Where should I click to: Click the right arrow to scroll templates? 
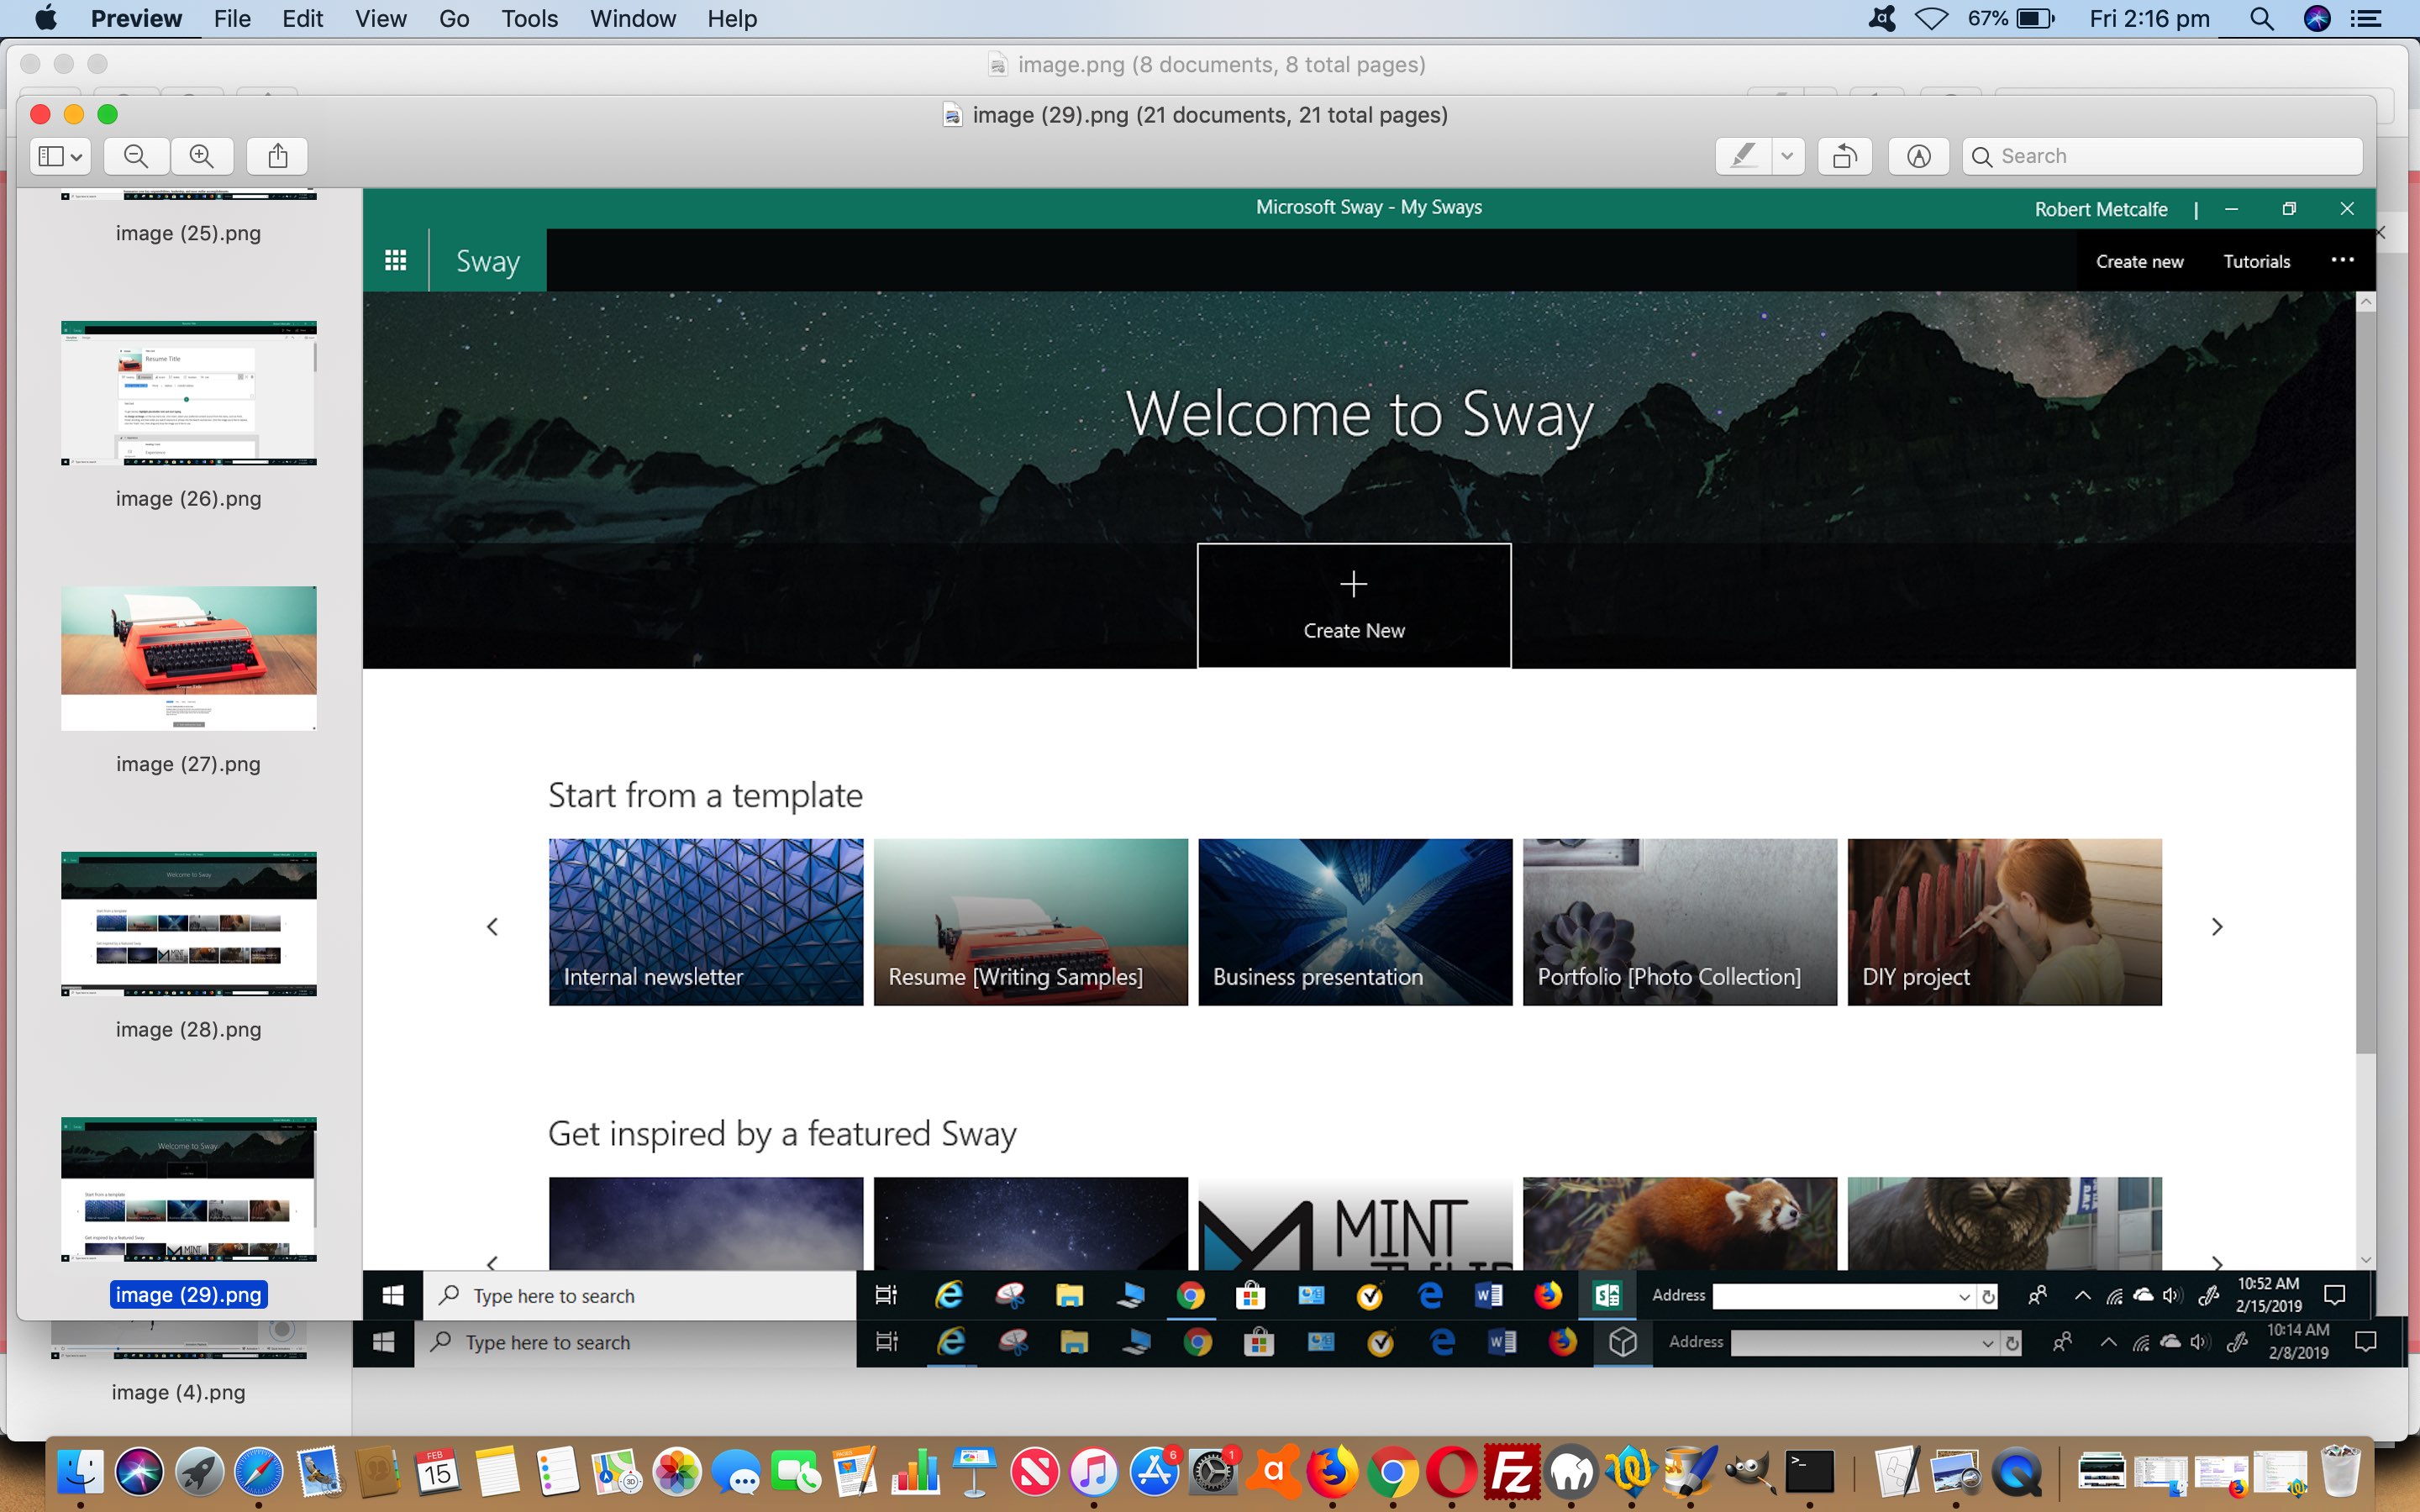[2216, 925]
